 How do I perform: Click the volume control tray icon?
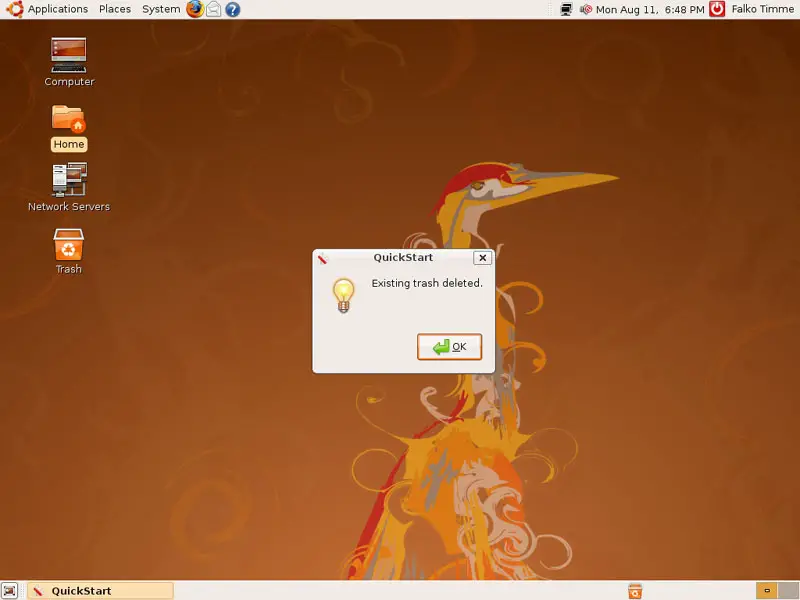[x=586, y=9]
